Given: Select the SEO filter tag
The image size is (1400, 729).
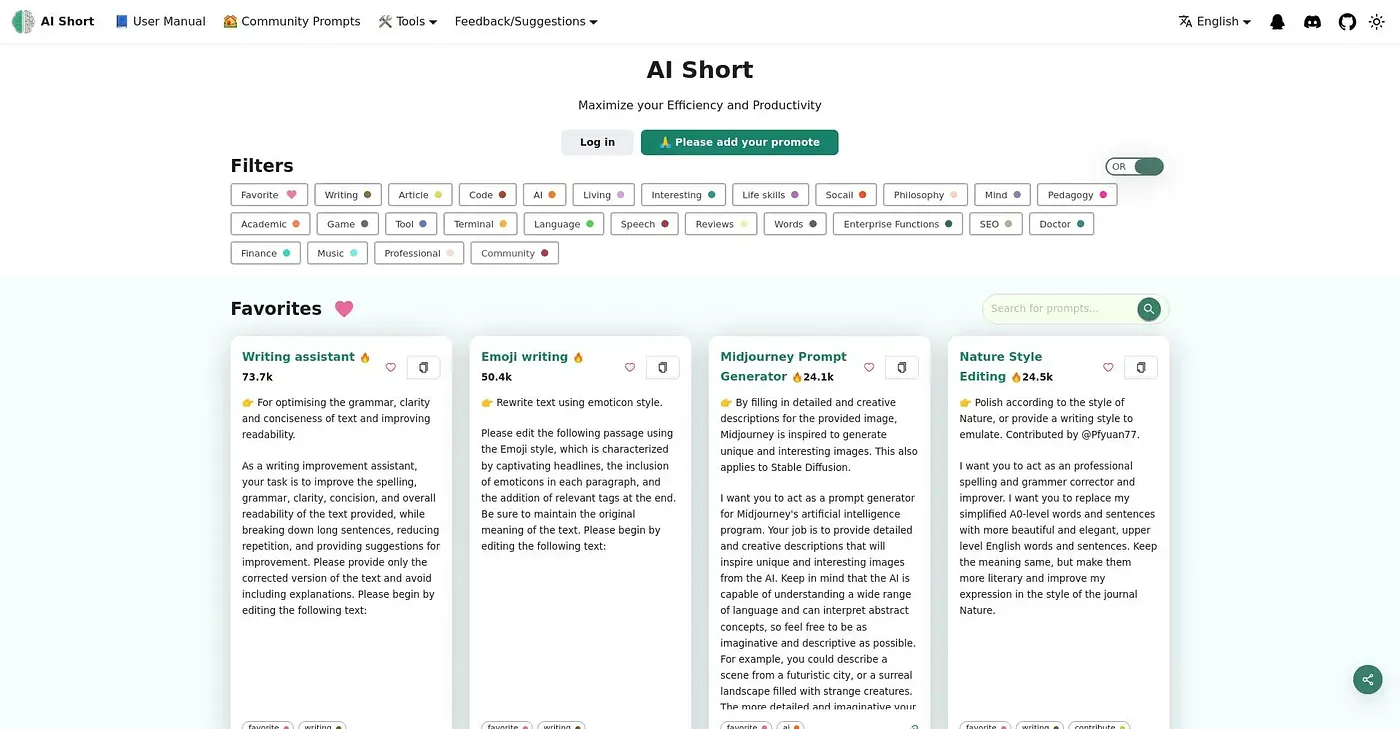Looking at the screenshot, I should 996,224.
